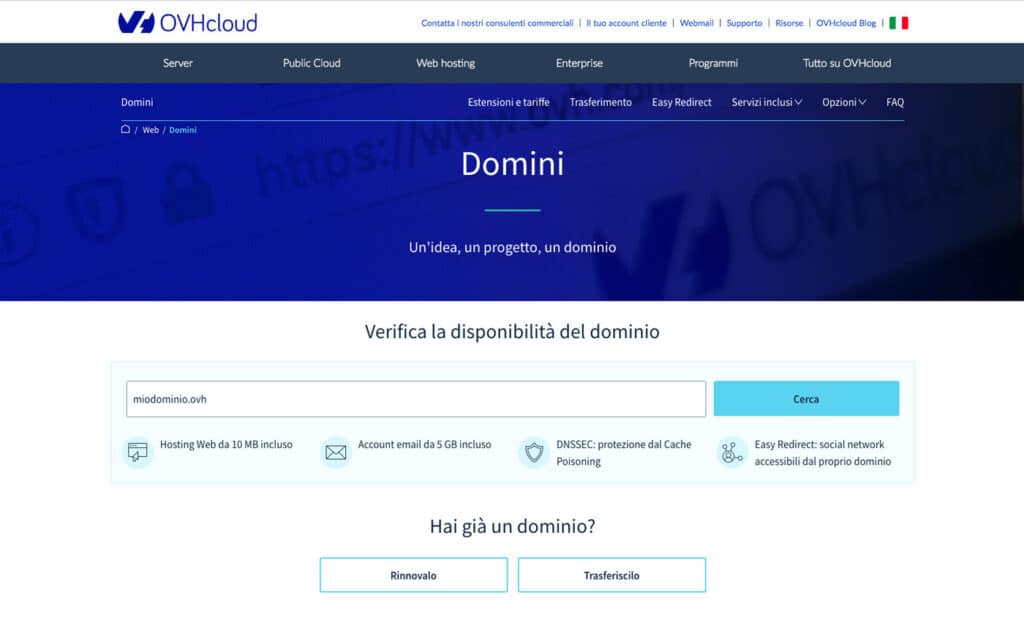Click the Rinnovalo button
Screen dimensions: 1024x628
413,574
